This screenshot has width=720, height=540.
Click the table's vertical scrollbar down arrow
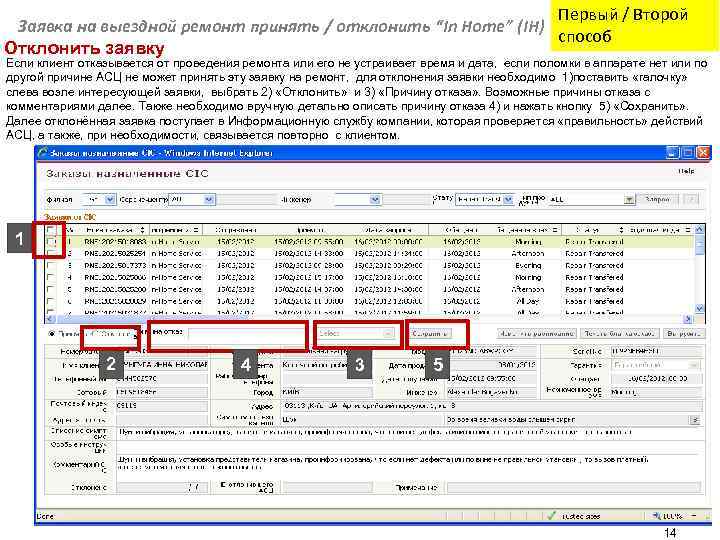[x=699, y=308]
